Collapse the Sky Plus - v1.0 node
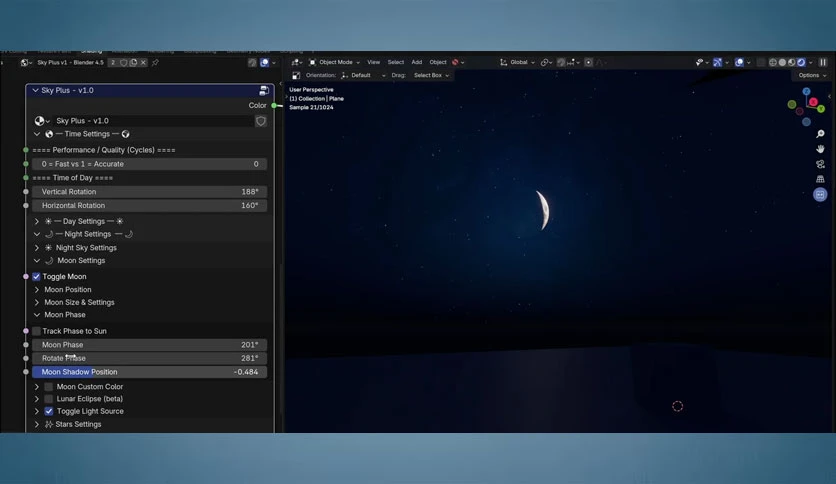Viewport: 836px width, 484px height. 35,90
